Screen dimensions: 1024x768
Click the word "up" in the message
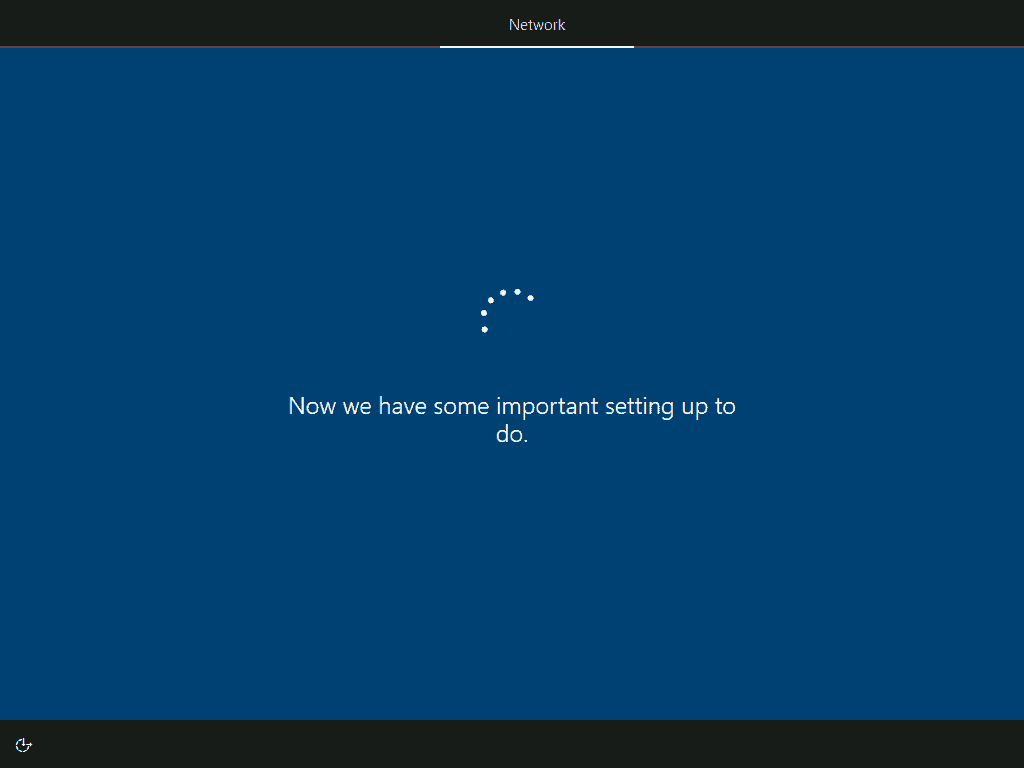695,406
